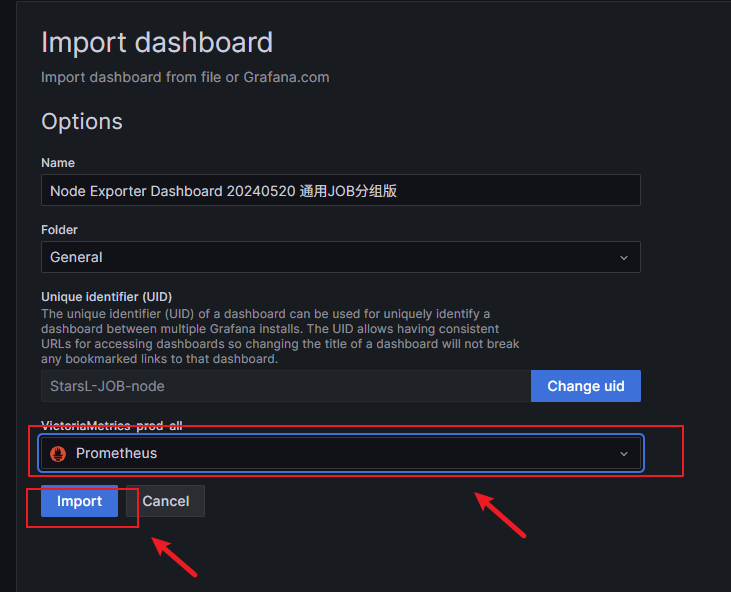The height and width of the screenshot is (592, 731).
Task: Click the Import dashboard heading
Action: [x=157, y=42]
